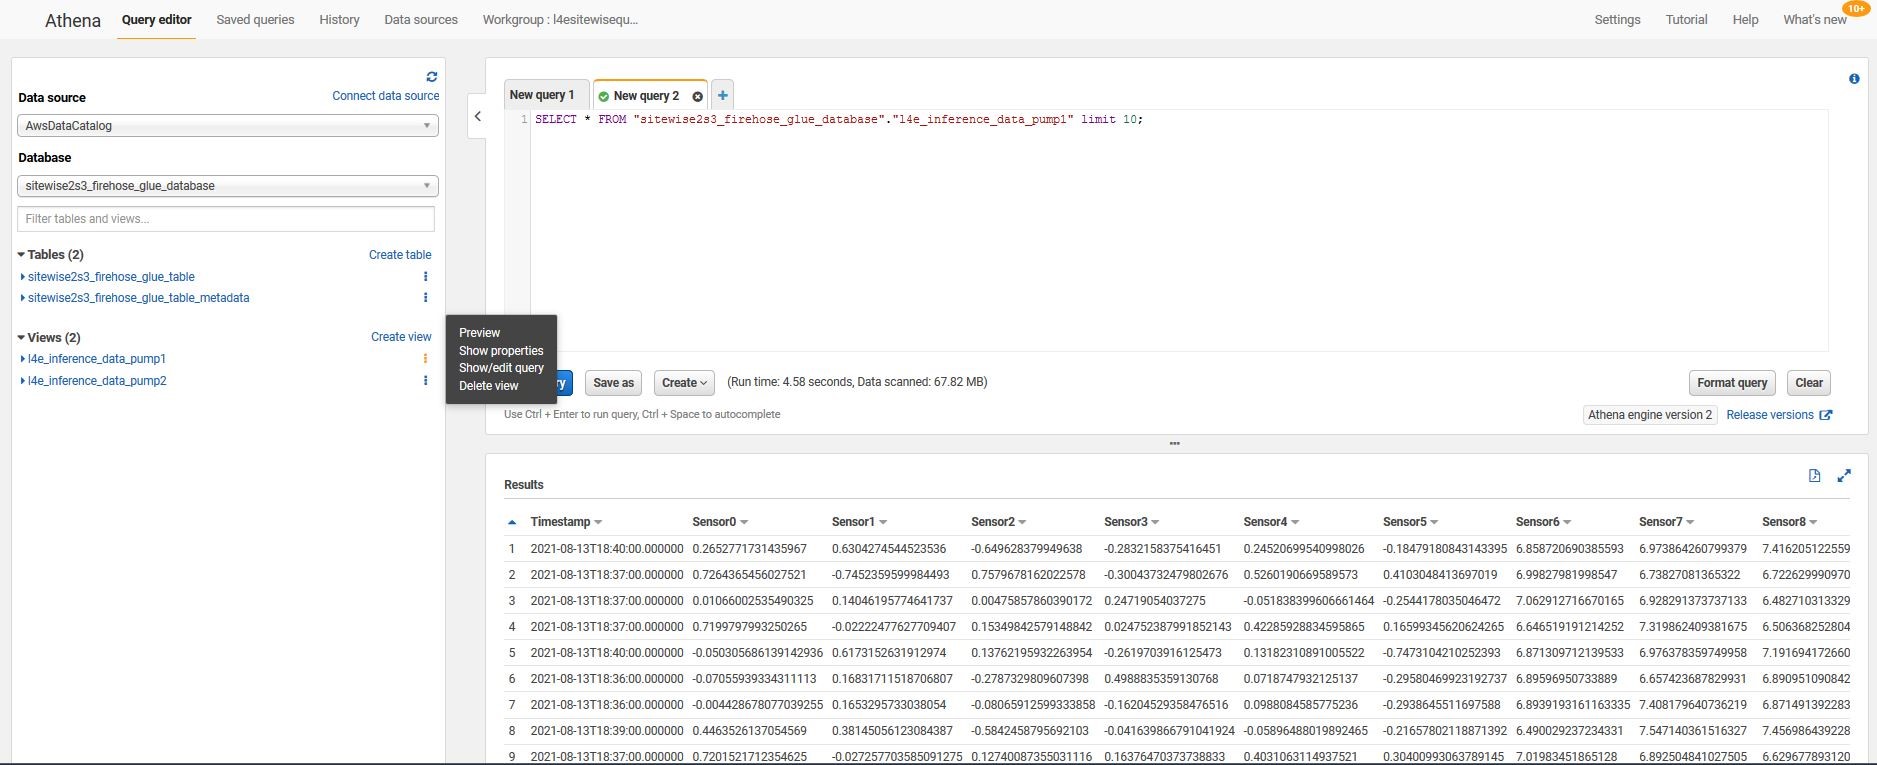
Task: Switch to the Query editor tab
Action: pyautogui.click(x=156, y=20)
